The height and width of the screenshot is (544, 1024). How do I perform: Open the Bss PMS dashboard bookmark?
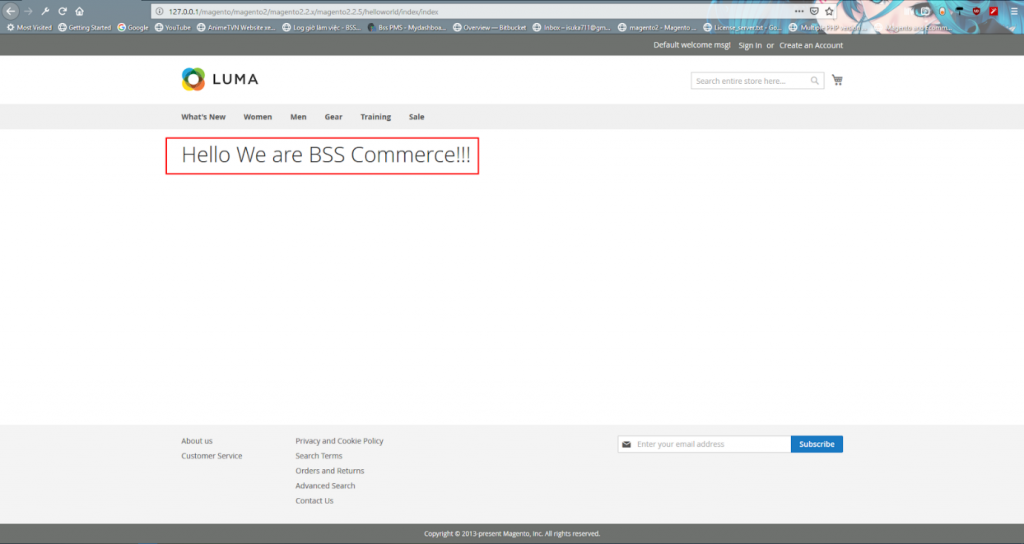coord(406,27)
